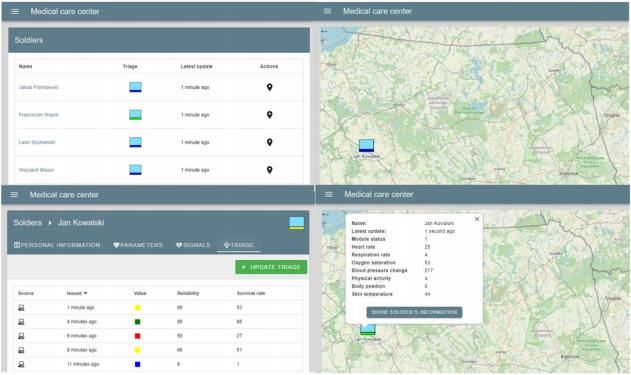This screenshot has height=375, width=631.
Task: Click green value swatch in 4 minutes ago row
Action: (x=137, y=322)
